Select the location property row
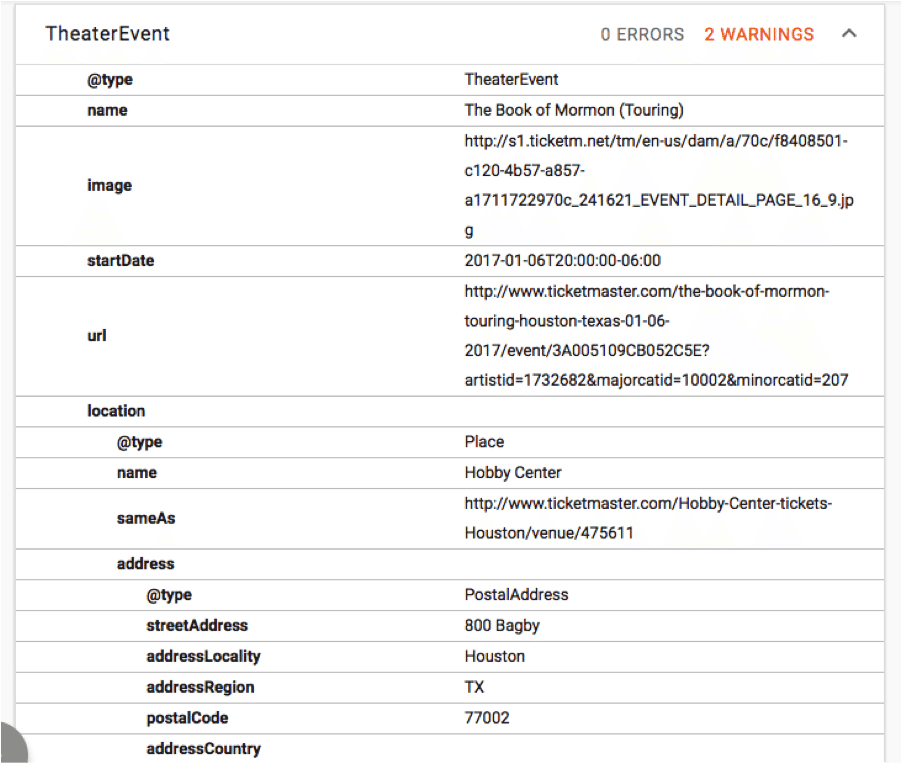Viewport: 902px width, 764px height. pos(450,411)
